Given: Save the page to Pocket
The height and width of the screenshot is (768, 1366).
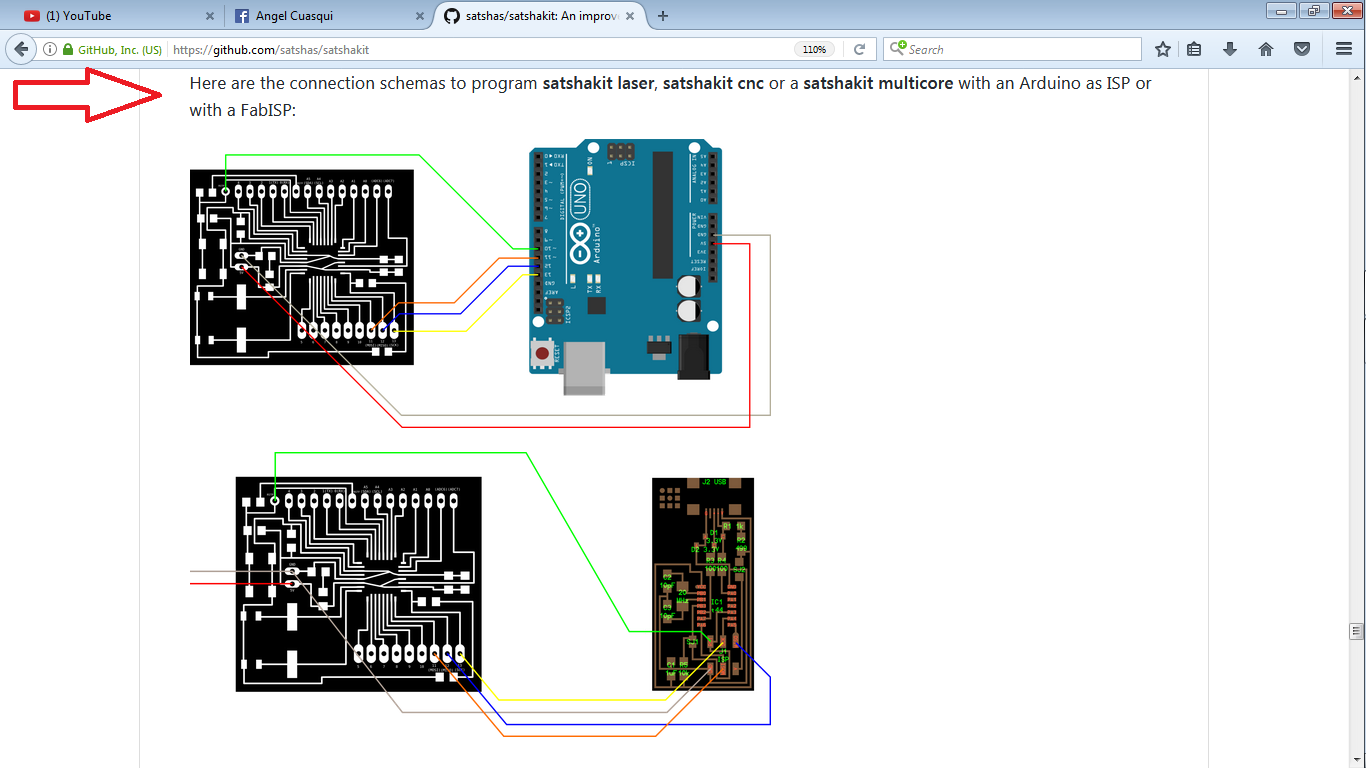Looking at the screenshot, I should point(1302,49).
